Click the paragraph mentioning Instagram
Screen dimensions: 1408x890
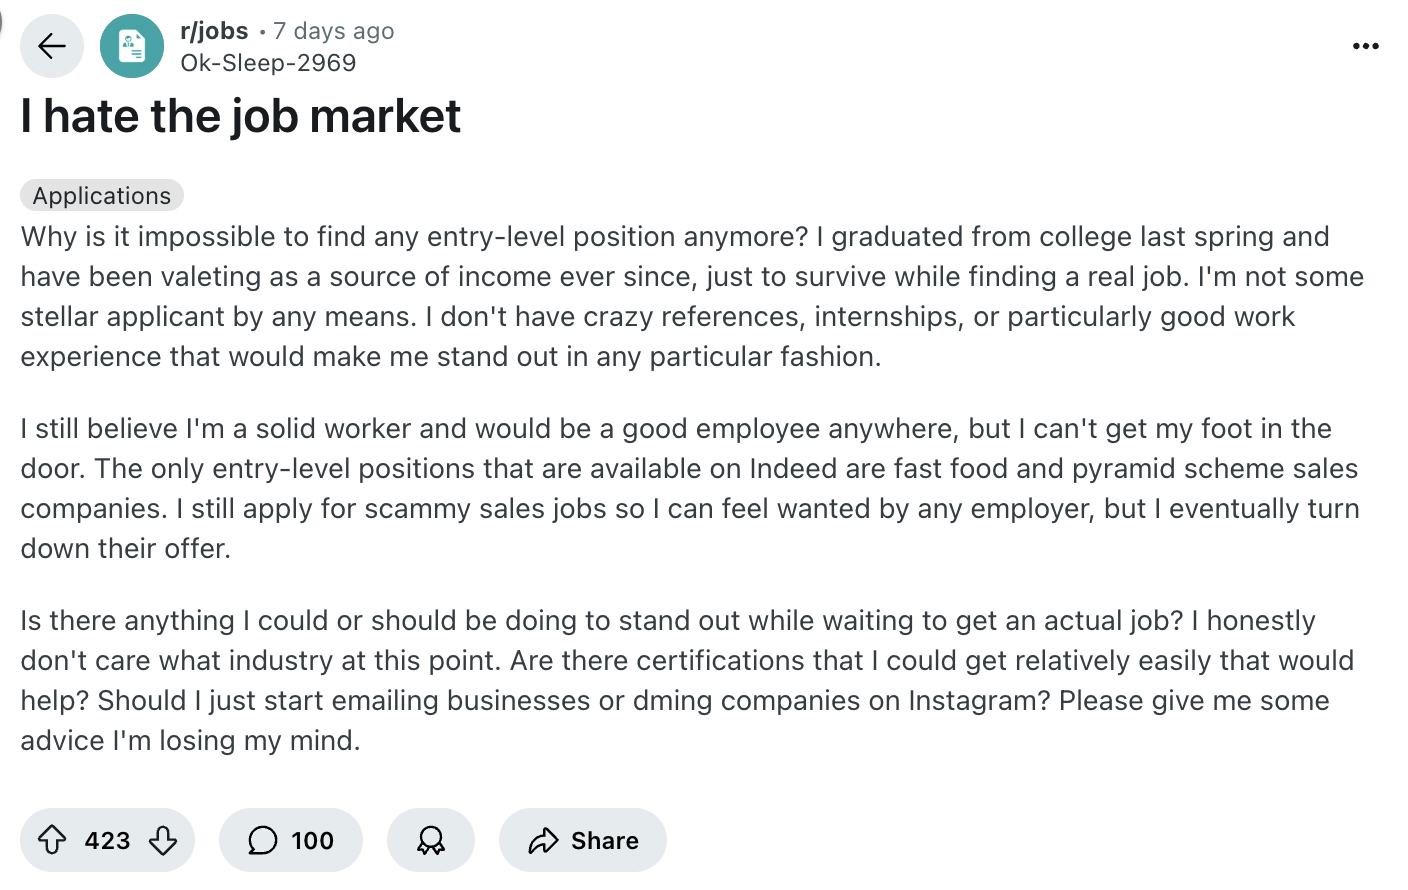687,680
